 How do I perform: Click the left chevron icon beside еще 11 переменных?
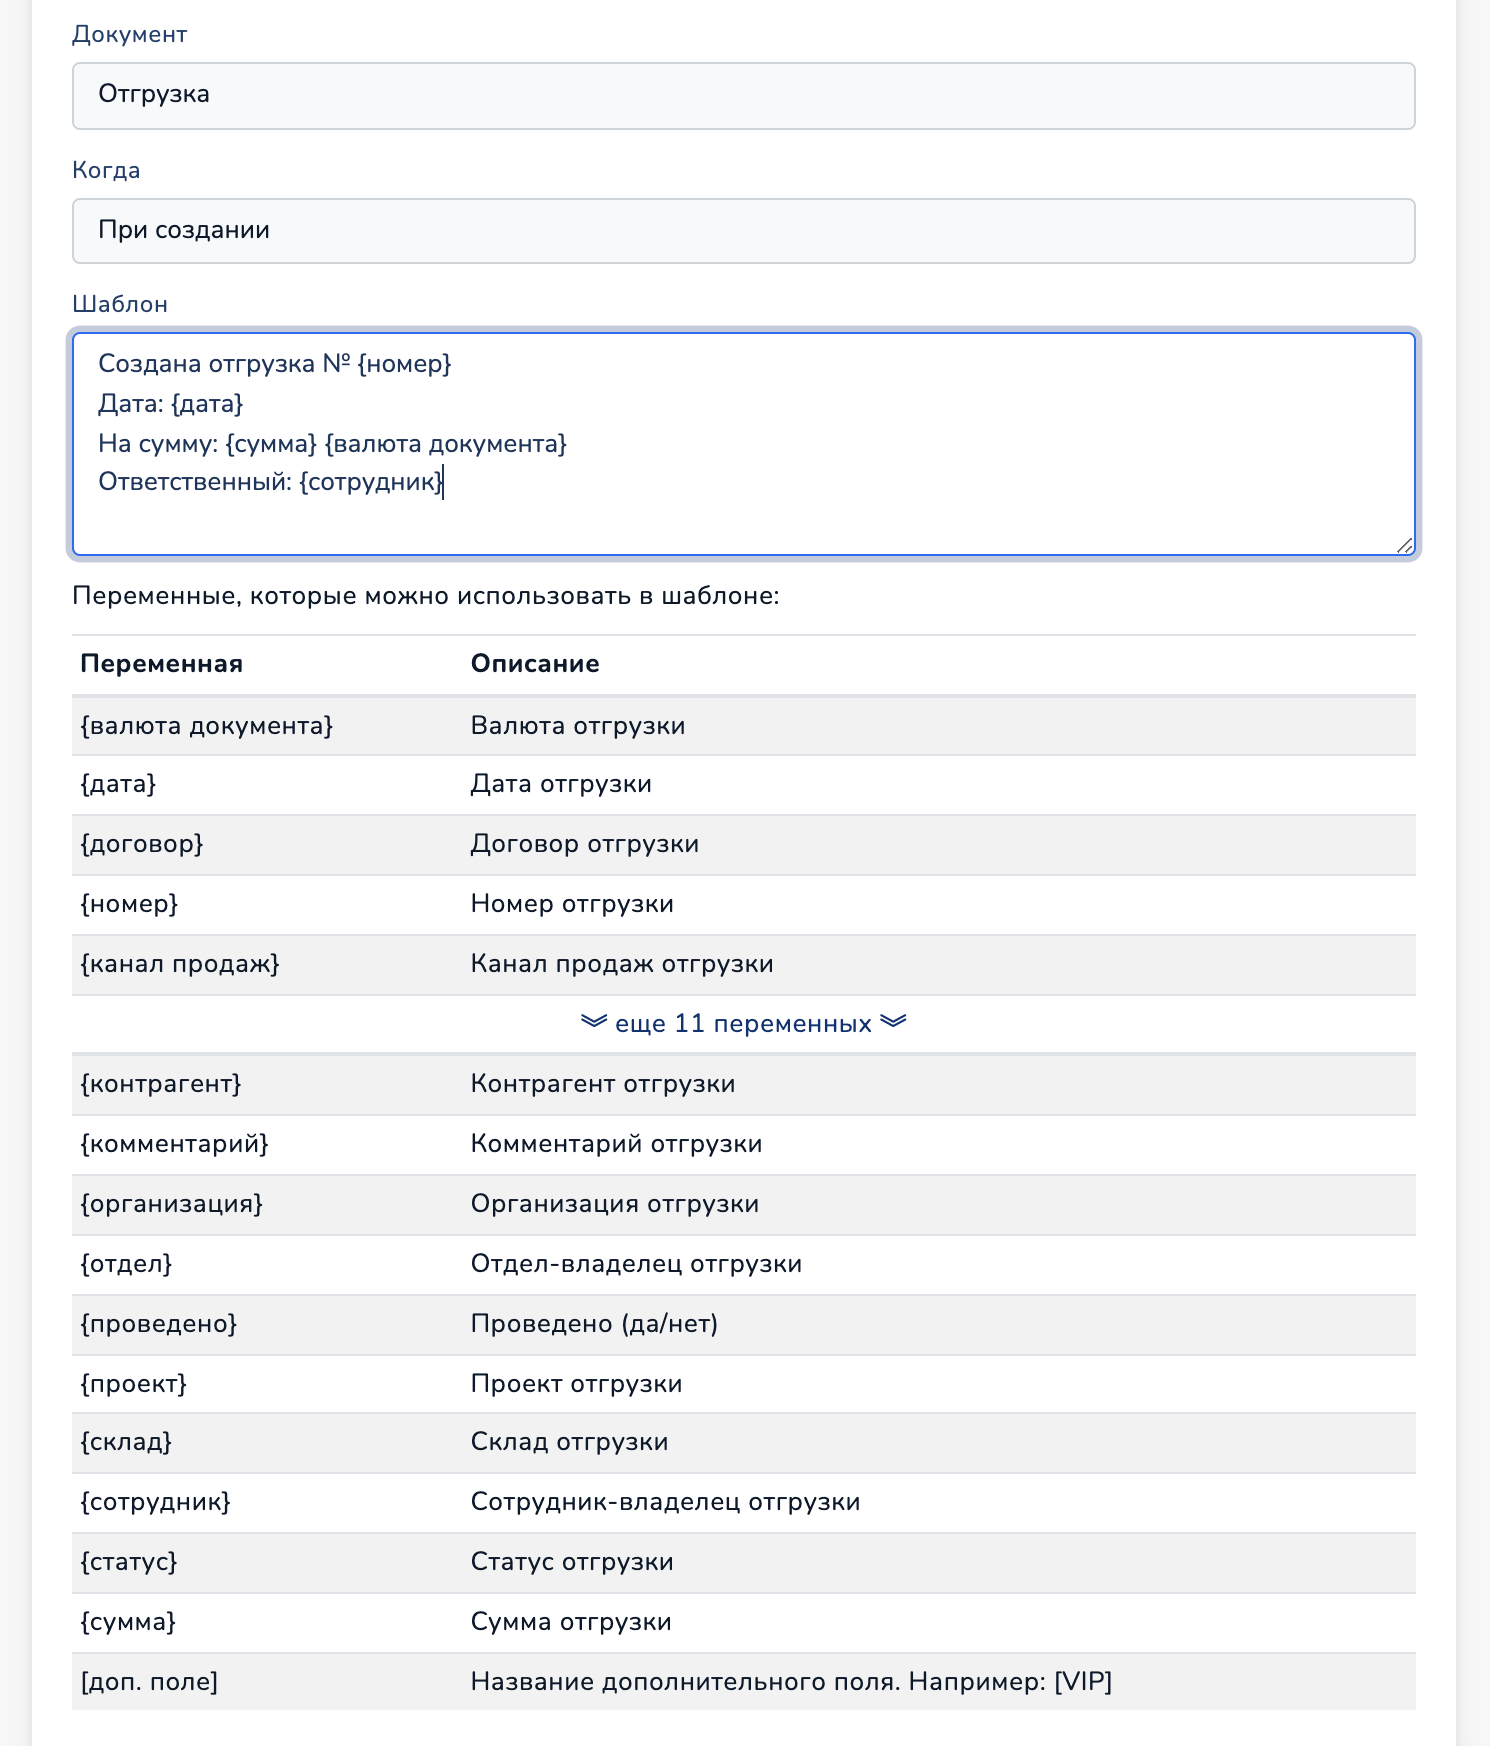[x=594, y=1021]
